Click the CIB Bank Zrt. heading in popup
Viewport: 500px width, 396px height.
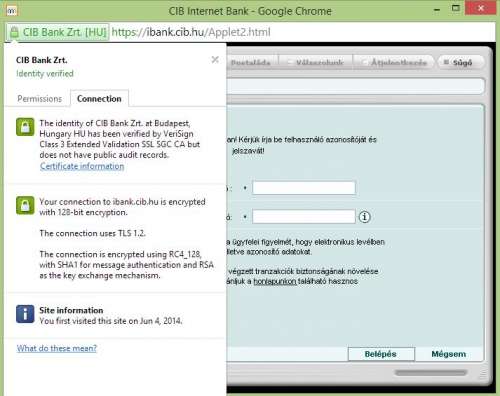[x=42, y=60]
